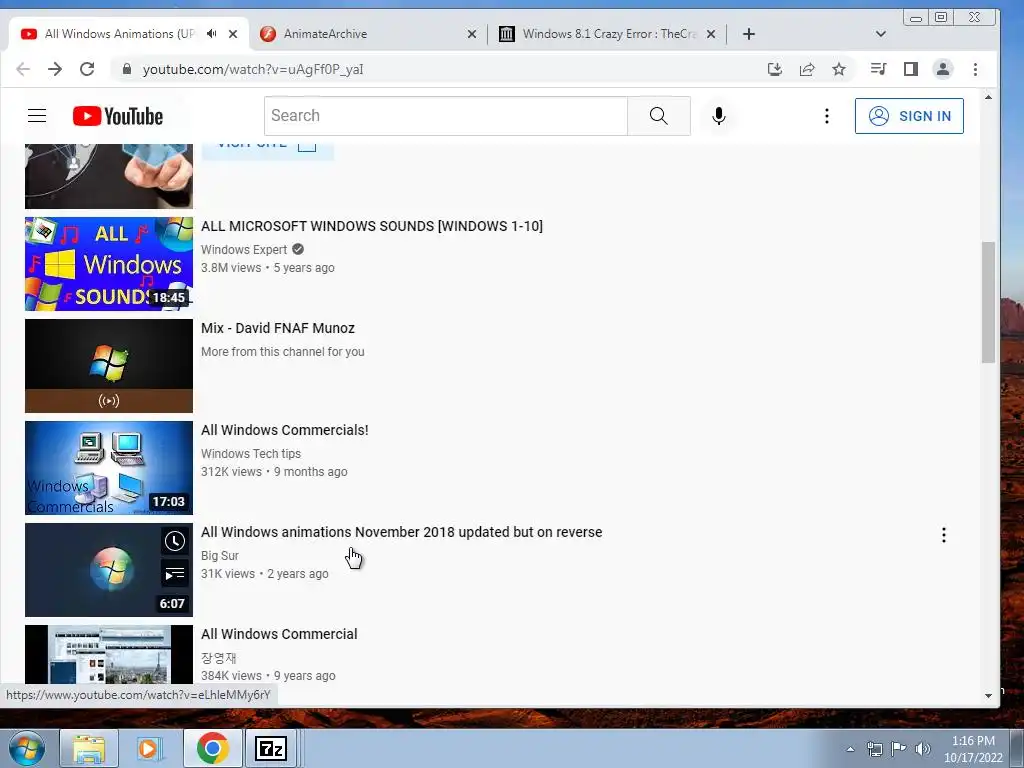1024x768 pixels.
Task: Open ALL MICROSOFT WINDOWS SOUNDS thumbnail
Action: point(109,264)
